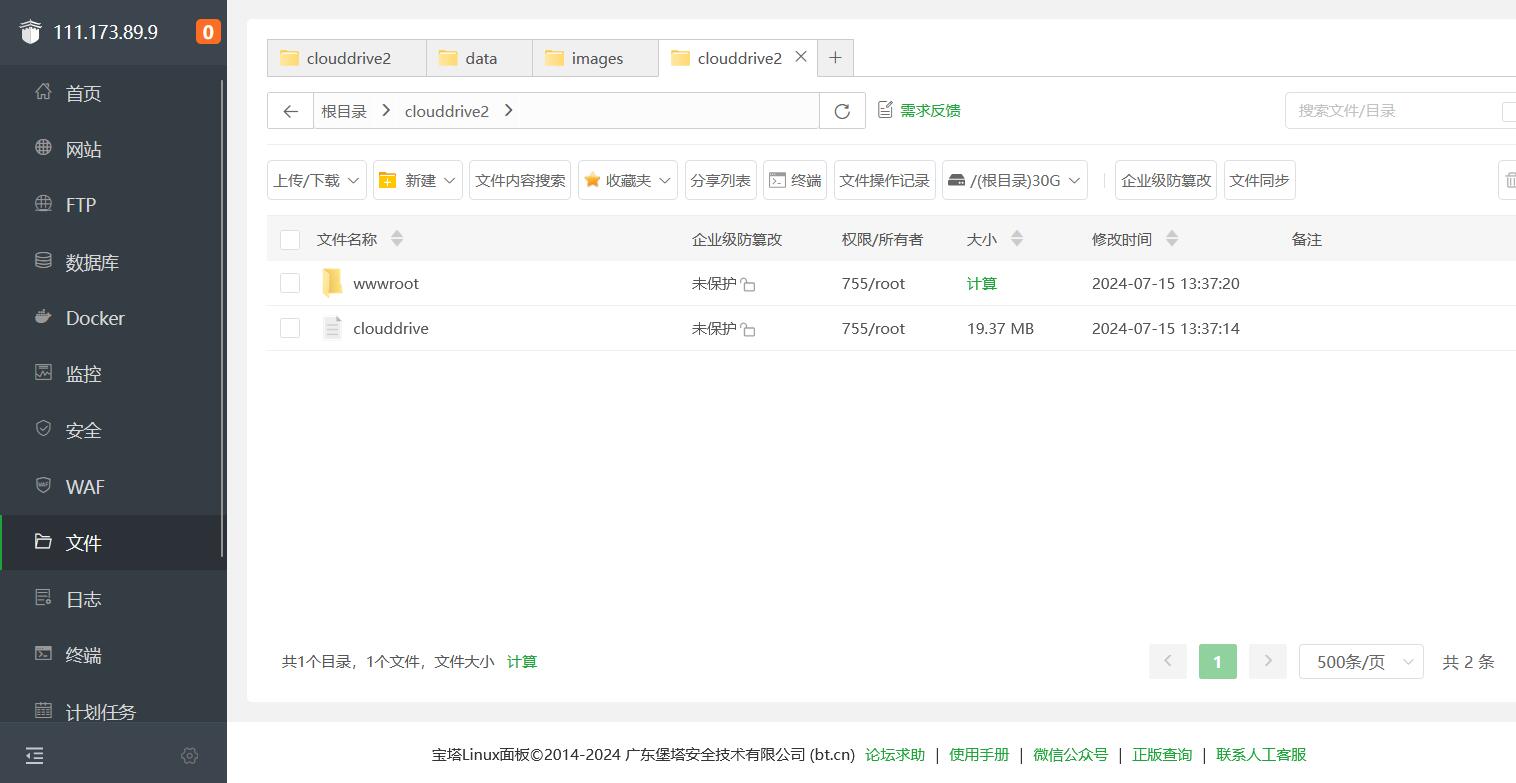Click the WAF icon in sidebar
Screen dimensions: 1516x783
[43, 485]
